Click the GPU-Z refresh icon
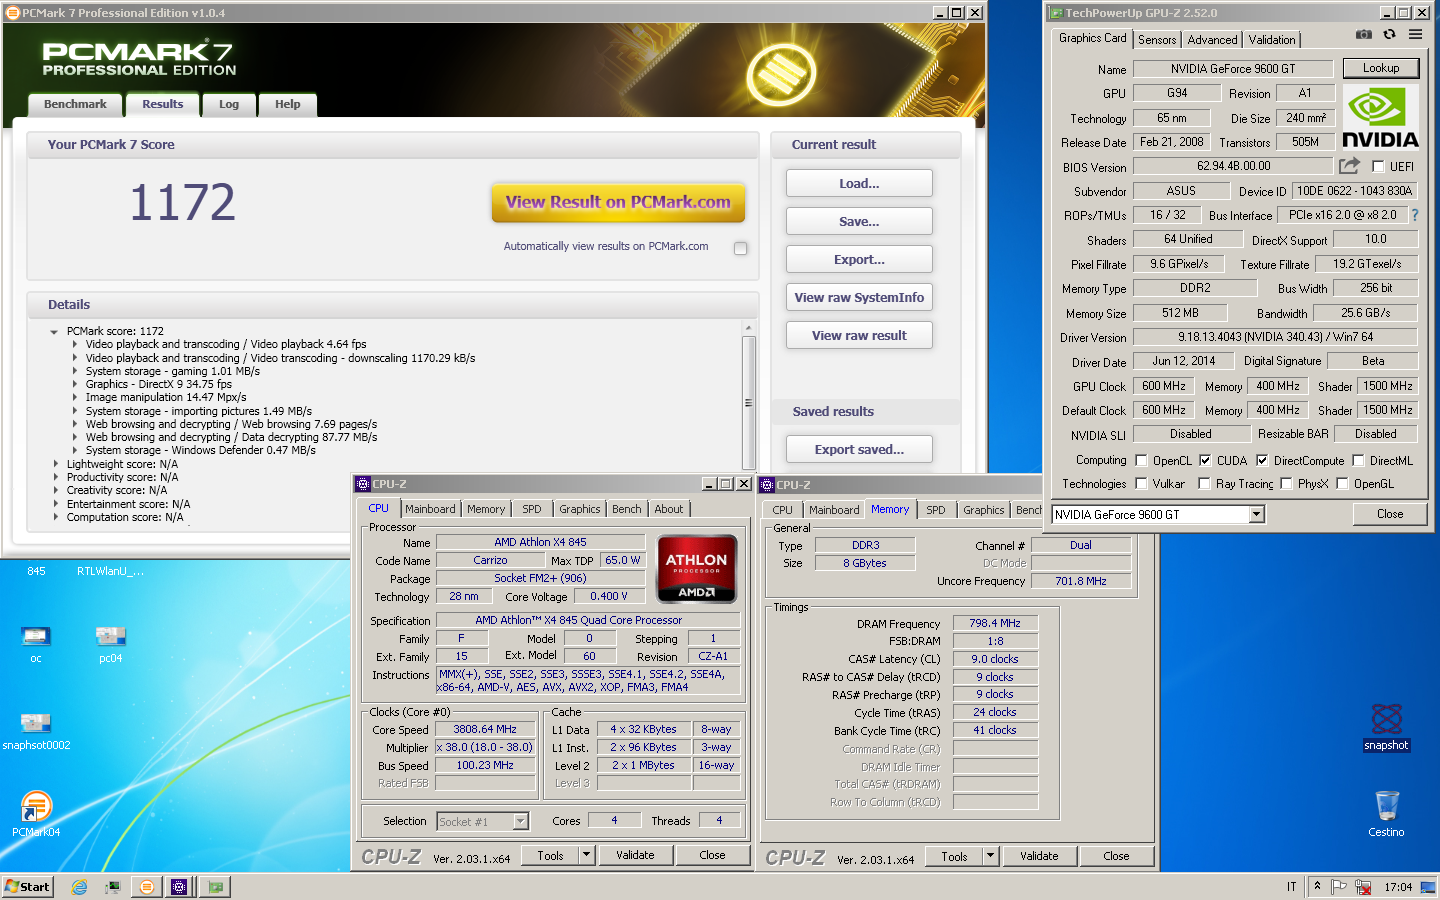1440x900 pixels. coord(1389,34)
